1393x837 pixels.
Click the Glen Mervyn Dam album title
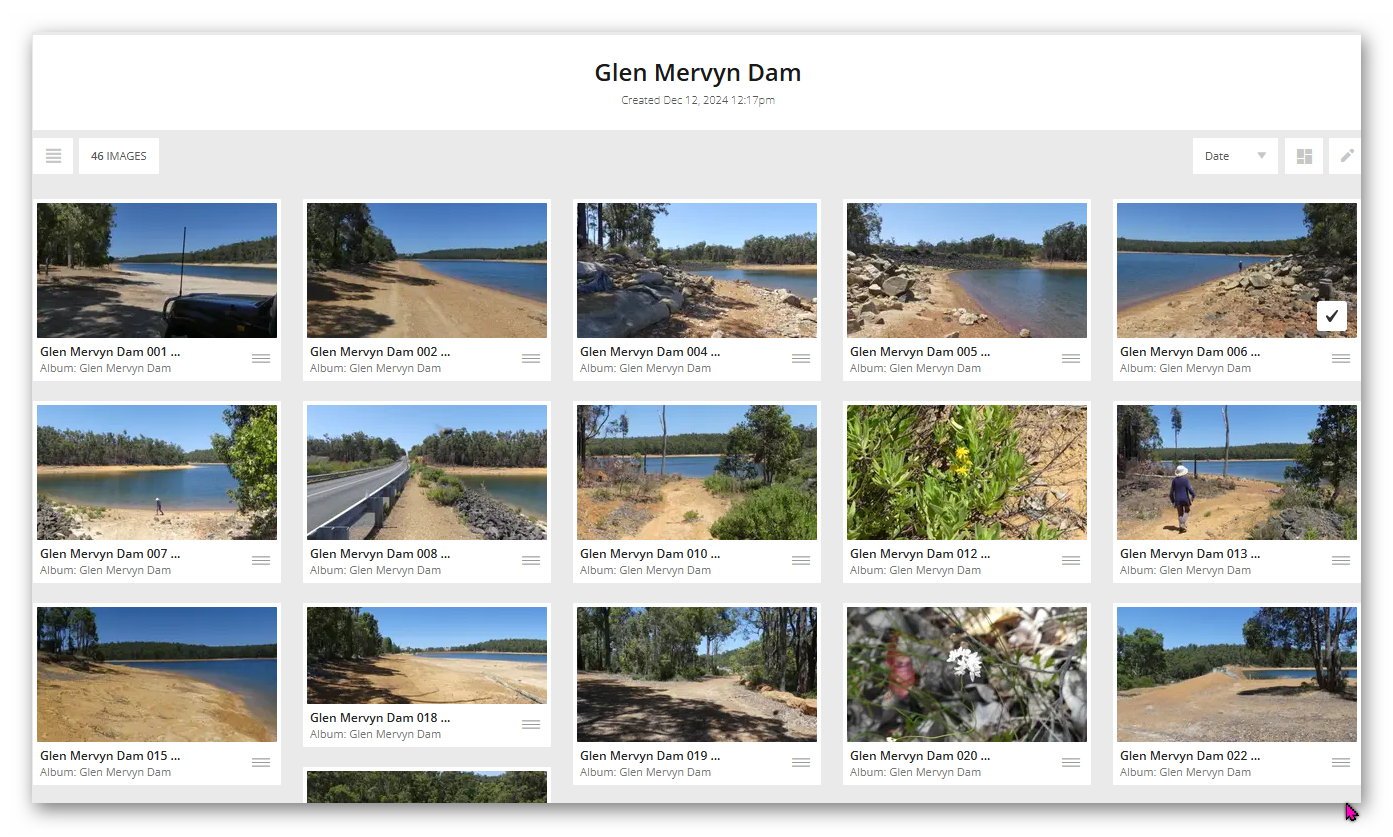[697, 73]
